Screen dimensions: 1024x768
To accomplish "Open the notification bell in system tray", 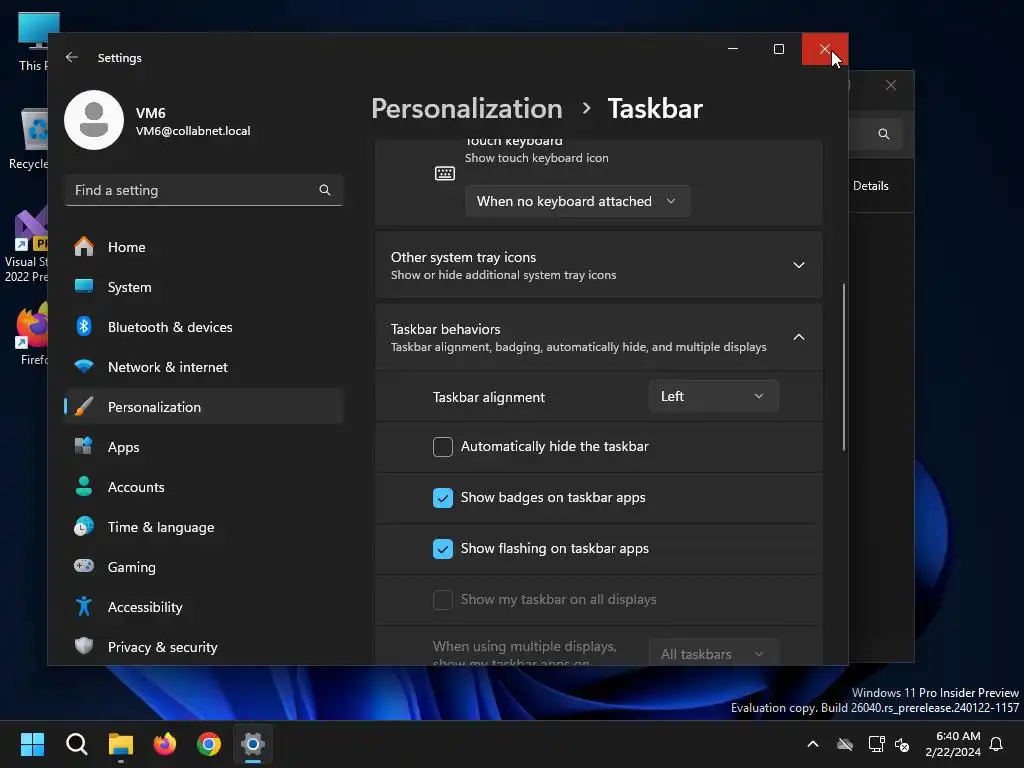I will 997,744.
